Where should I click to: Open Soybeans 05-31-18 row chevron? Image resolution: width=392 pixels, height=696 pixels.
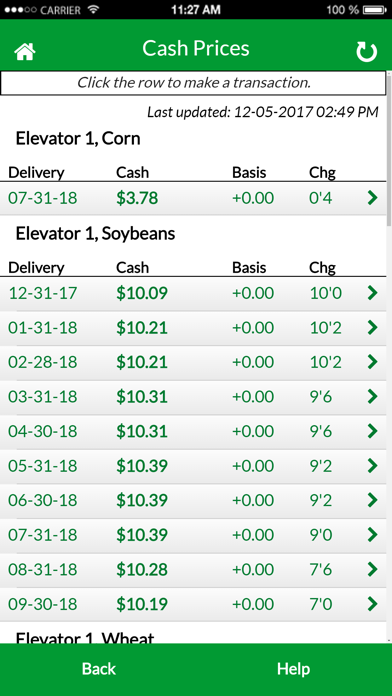(x=372, y=466)
